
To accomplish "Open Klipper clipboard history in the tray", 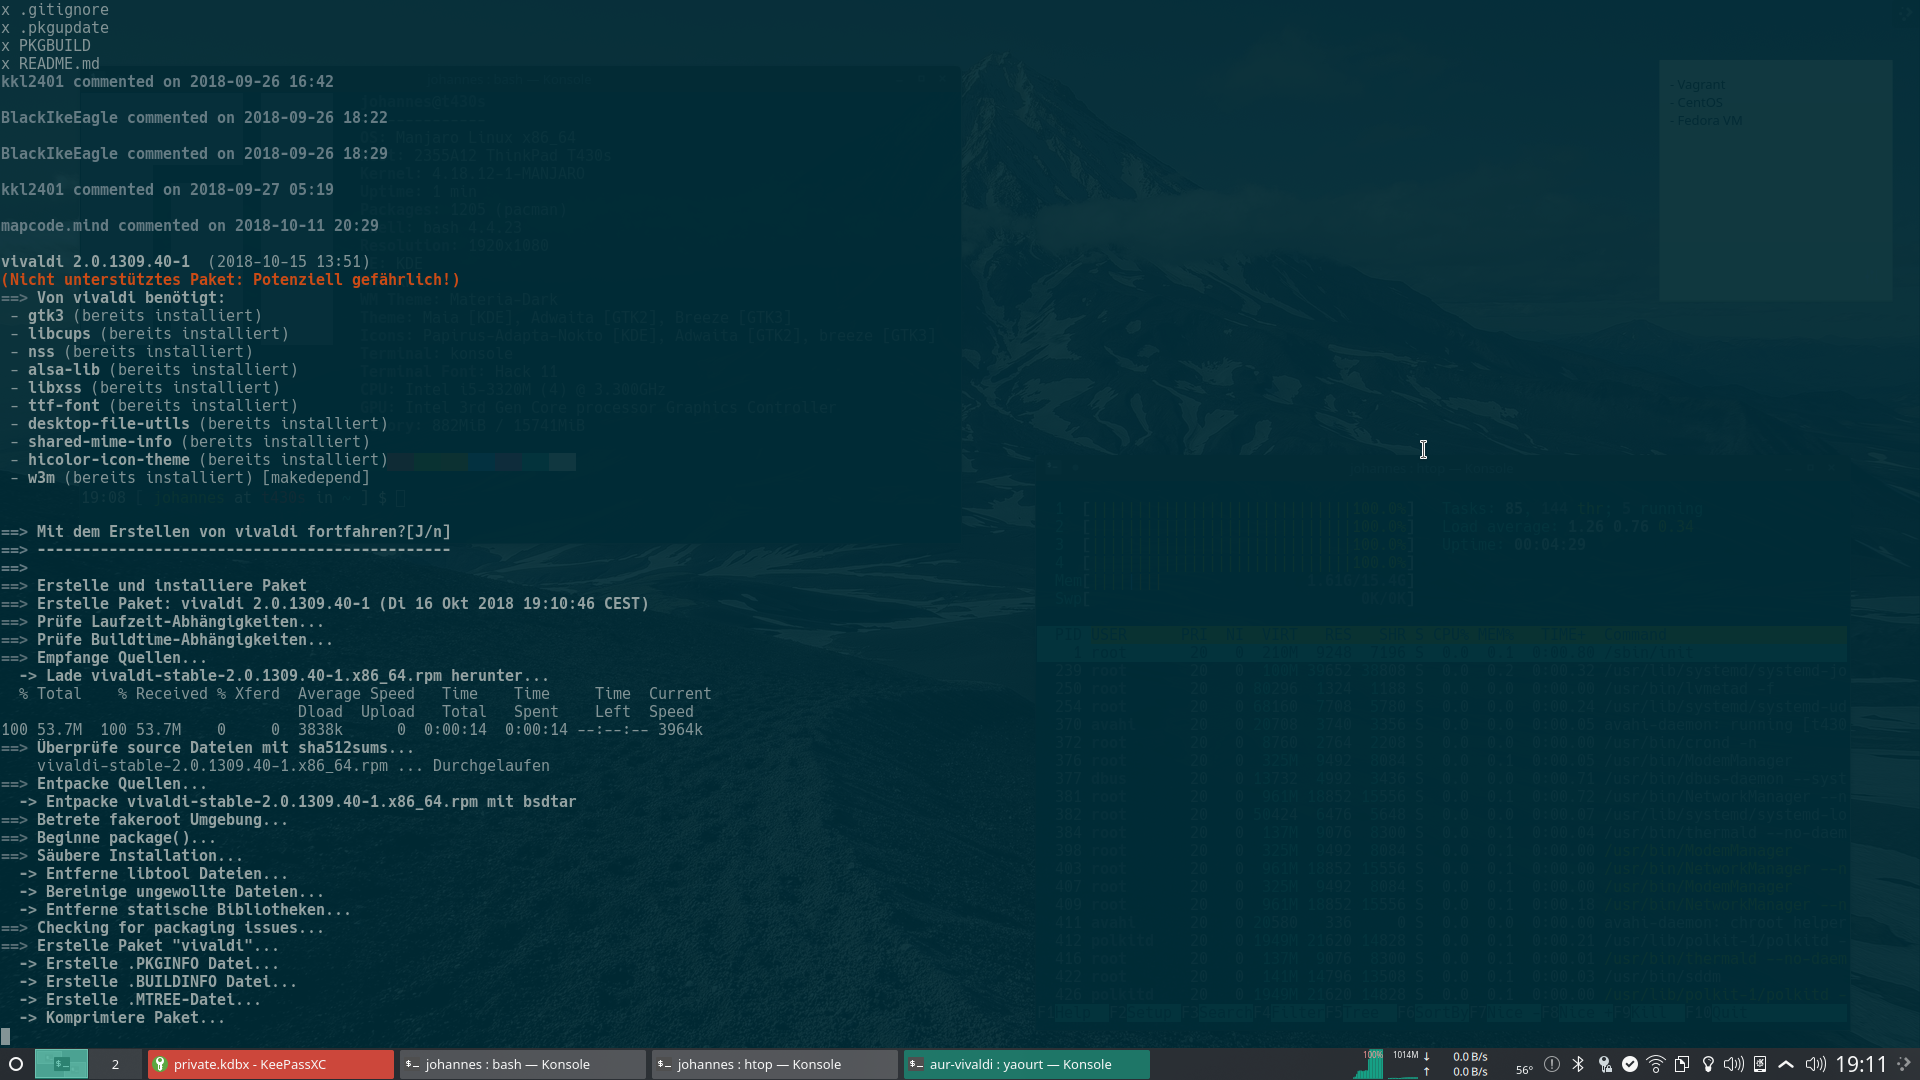I will click(x=1682, y=1064).
